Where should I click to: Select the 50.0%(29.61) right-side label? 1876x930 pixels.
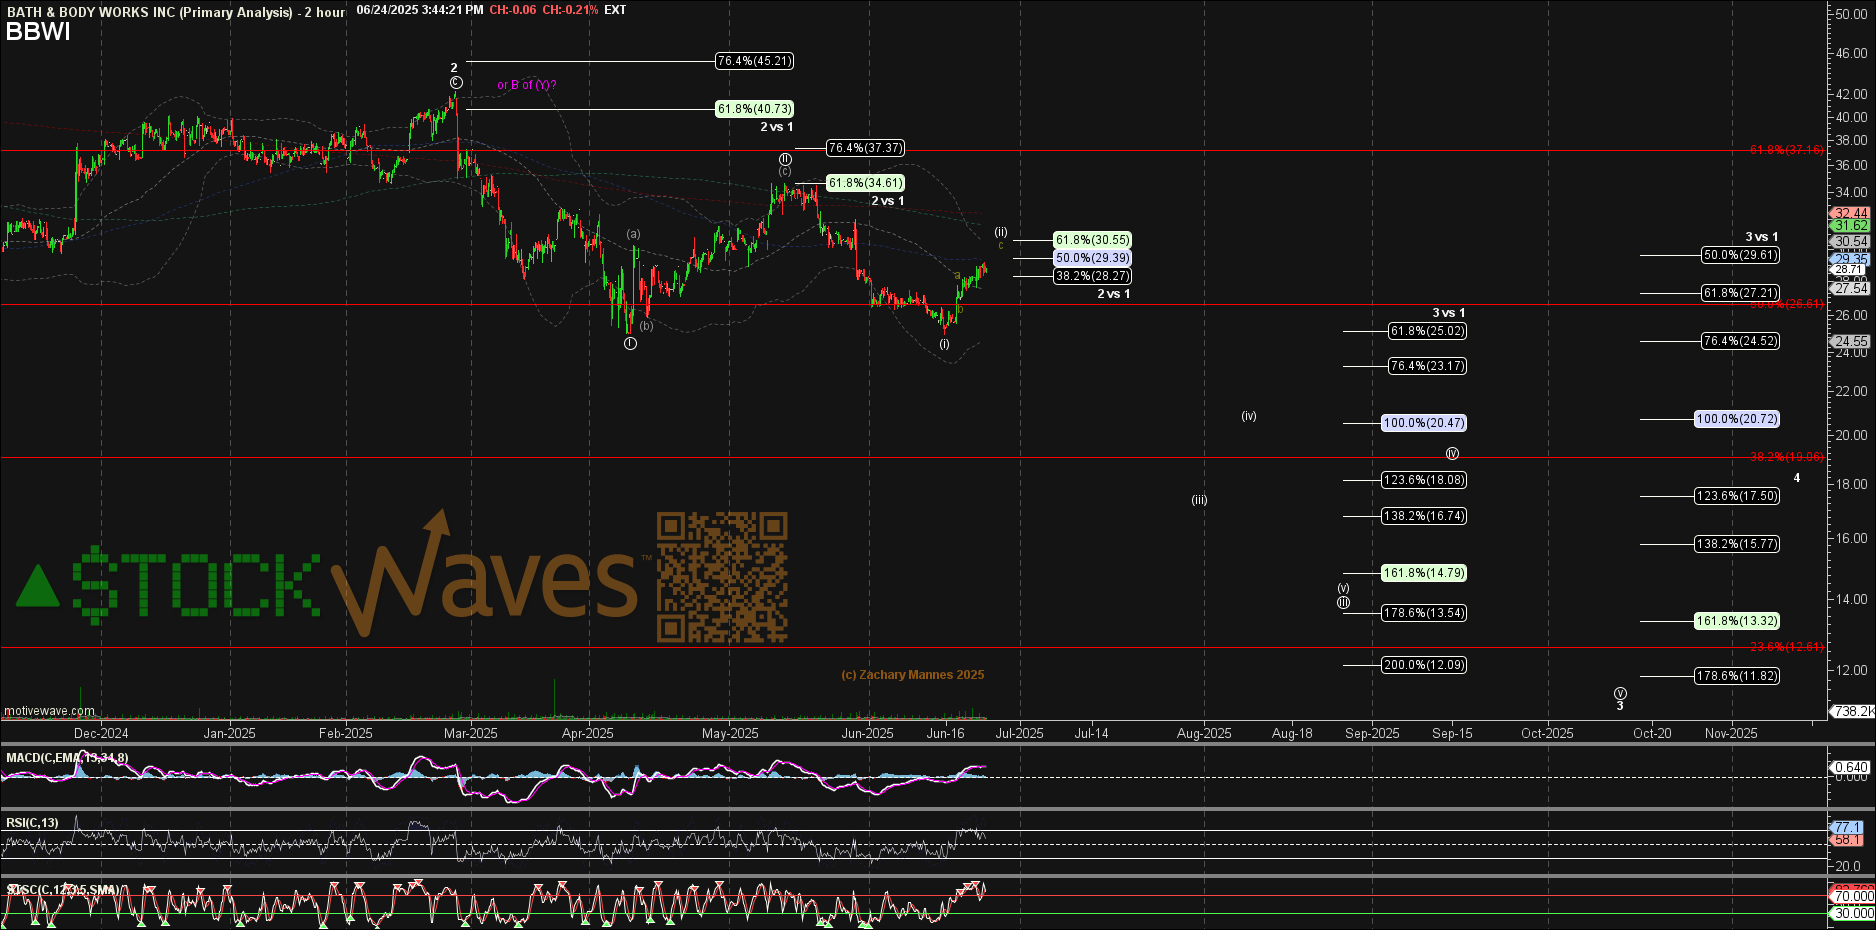[1741, 255]
